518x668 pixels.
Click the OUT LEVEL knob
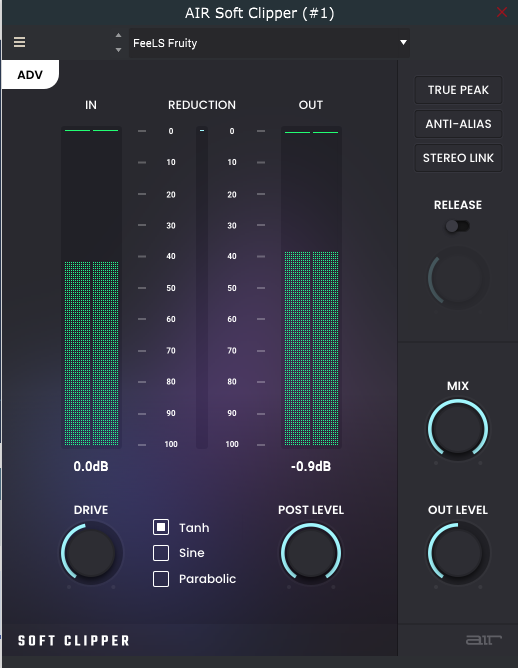coord(458,553)
